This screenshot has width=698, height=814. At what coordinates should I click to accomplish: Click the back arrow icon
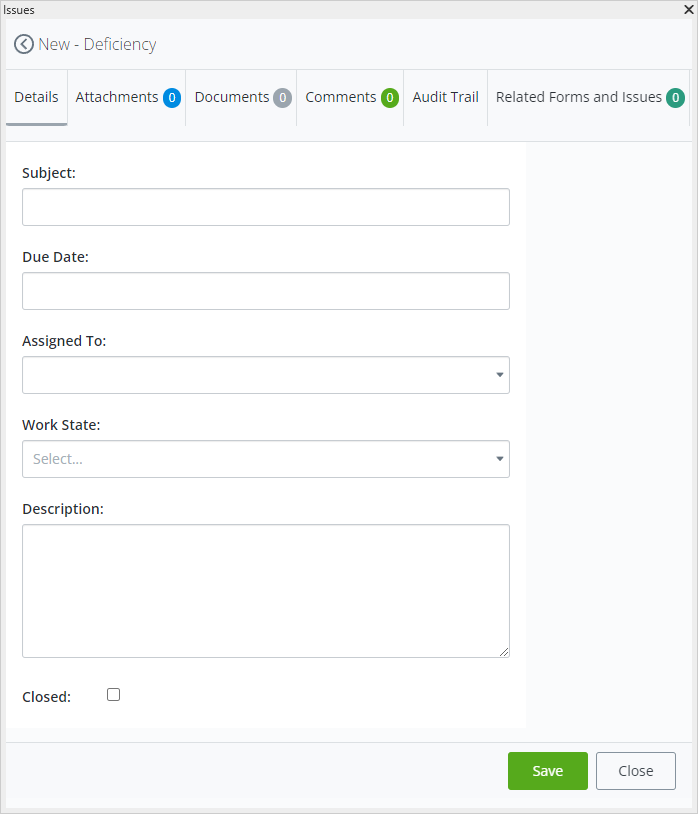click(x=24, y=44)
